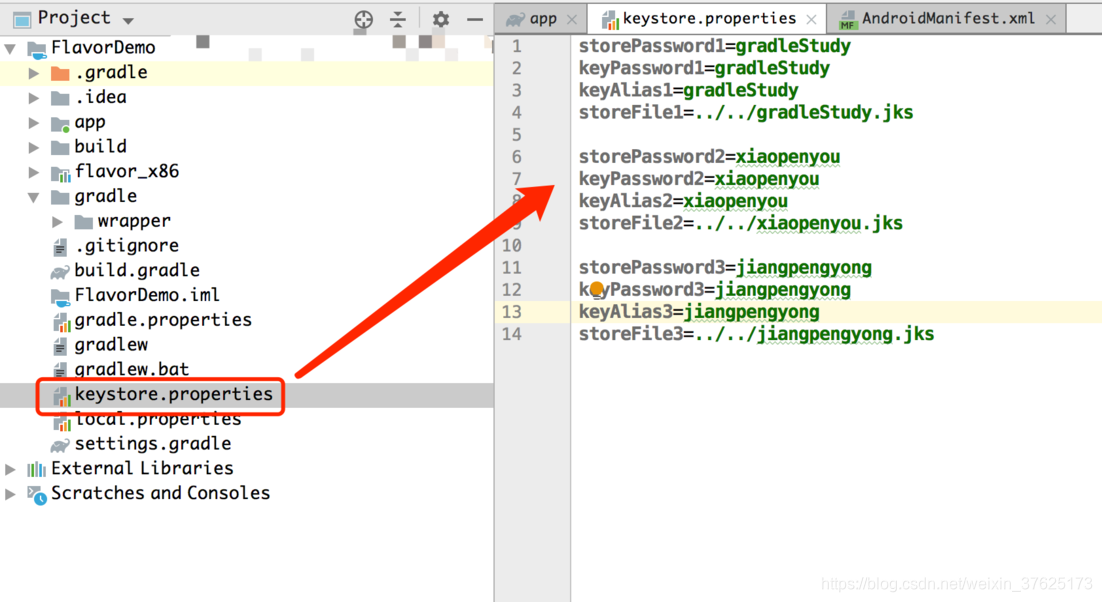Click the app module folder icon
The height and width of the screenshot is (602, 1102).
60,123
